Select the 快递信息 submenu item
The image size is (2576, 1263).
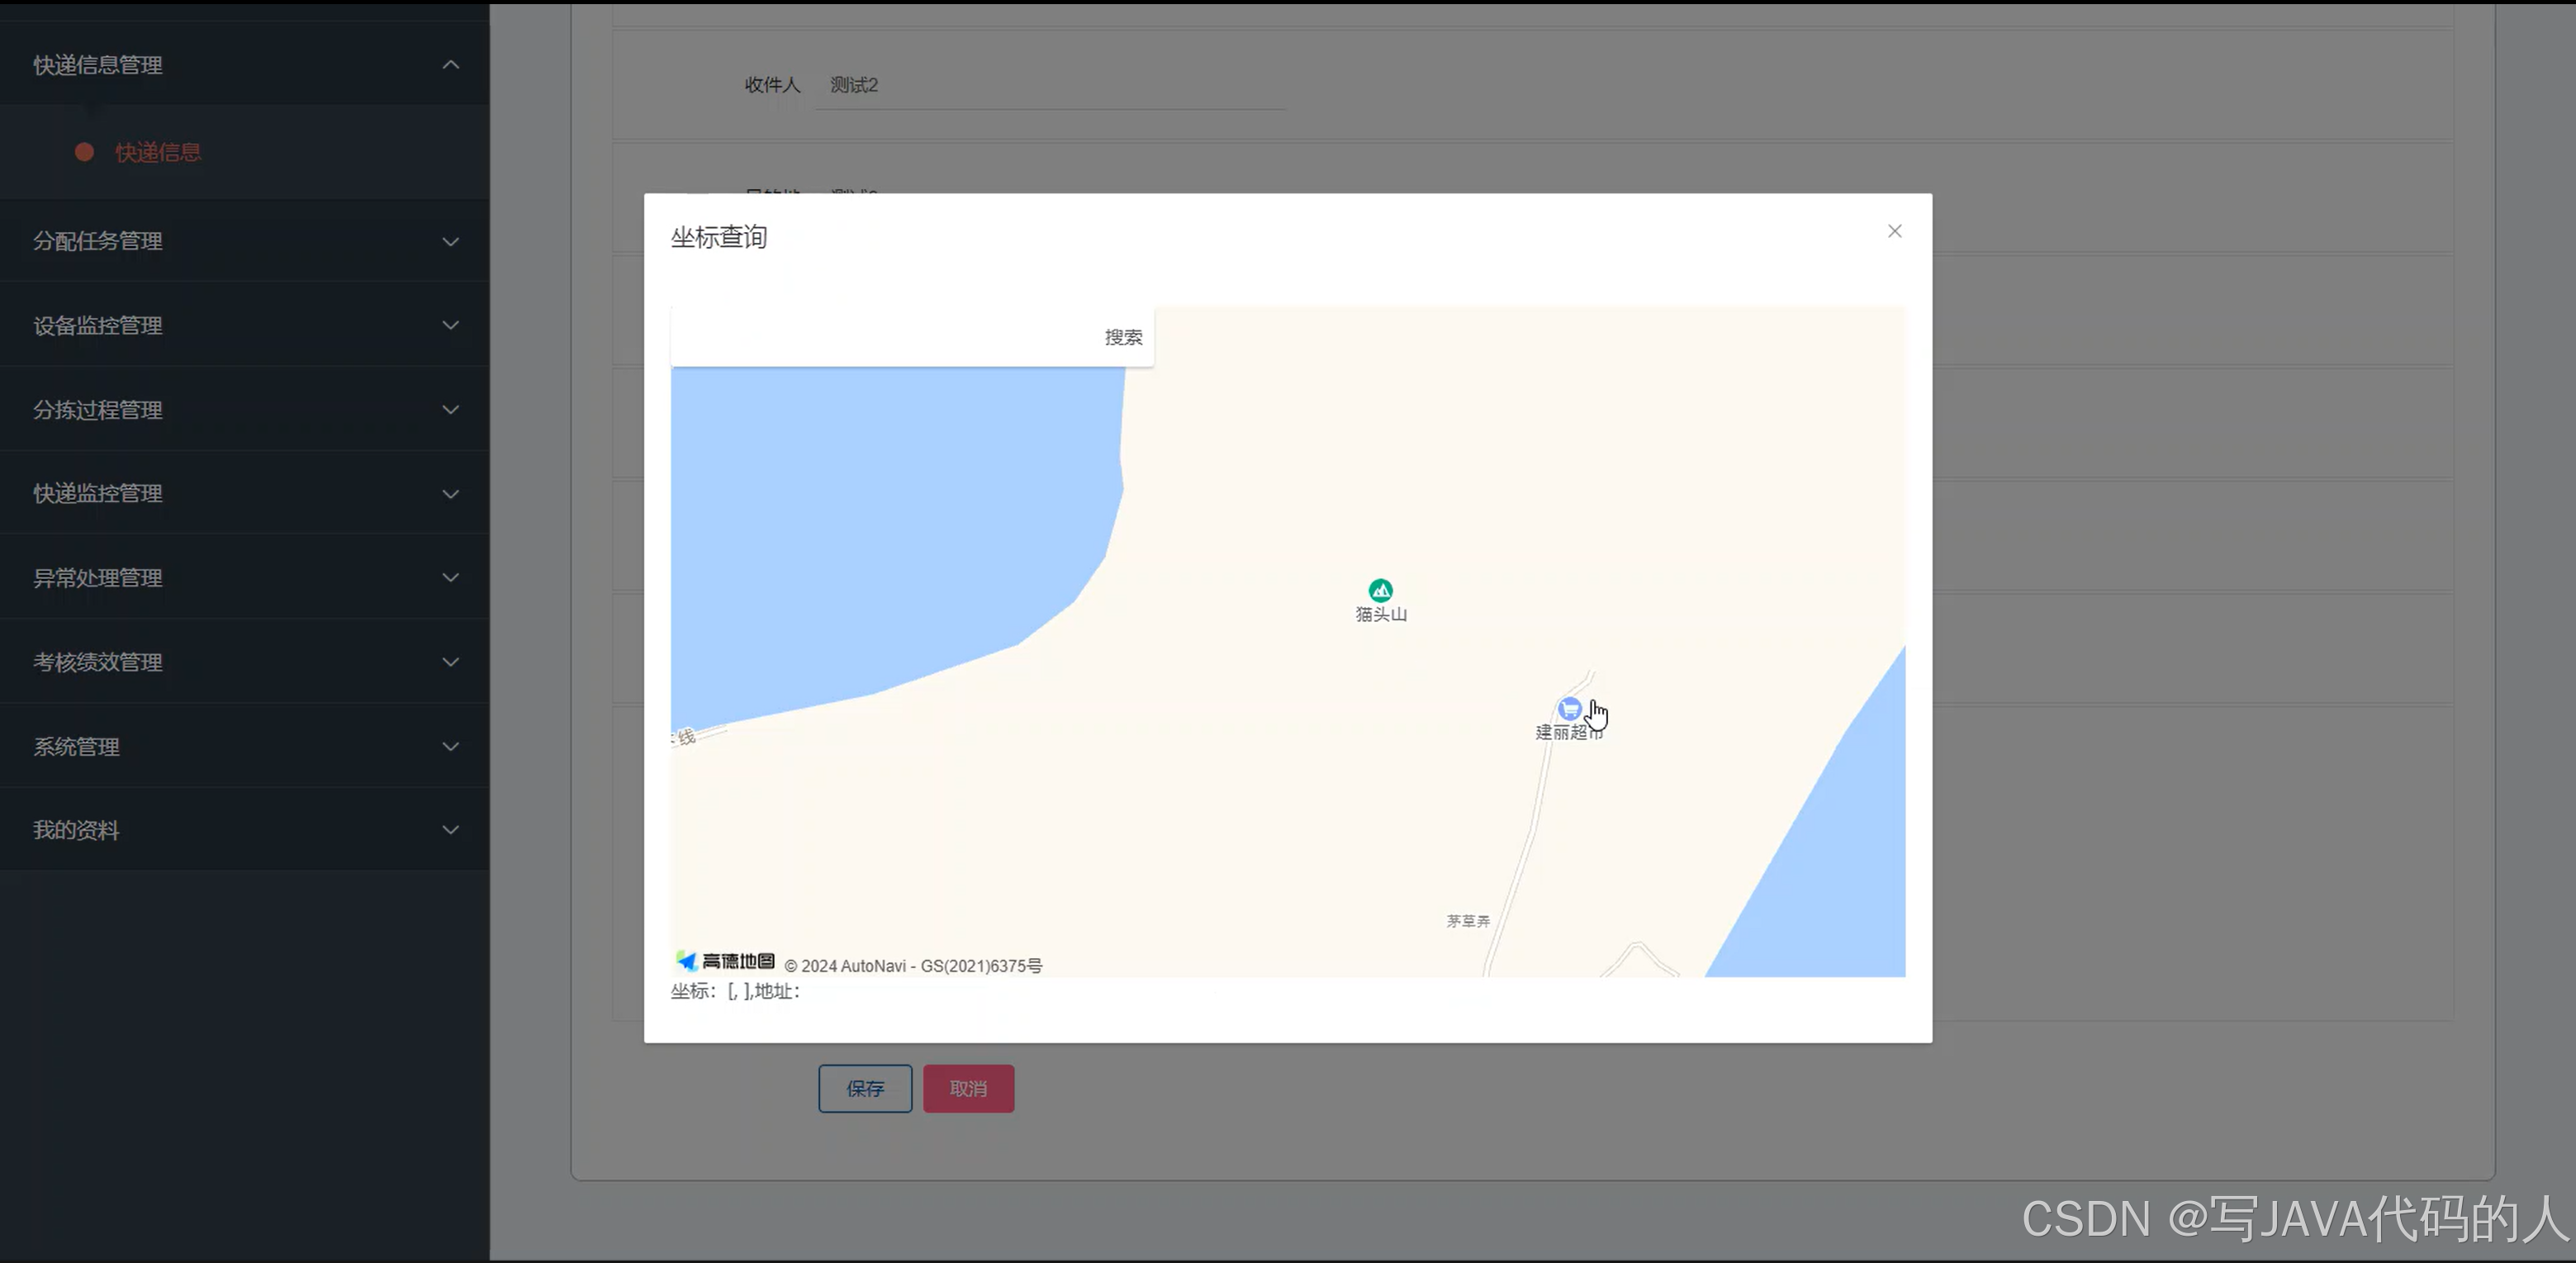click(x=158, y=152)
